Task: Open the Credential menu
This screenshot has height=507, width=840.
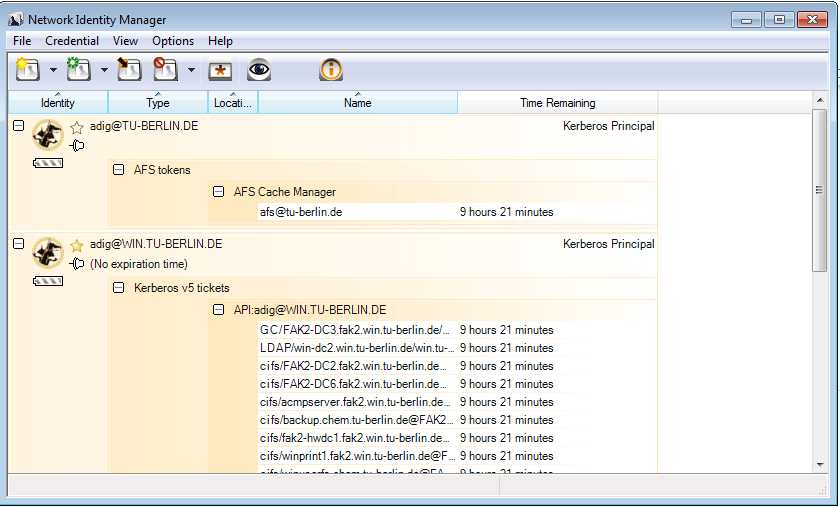Action: 72,41
